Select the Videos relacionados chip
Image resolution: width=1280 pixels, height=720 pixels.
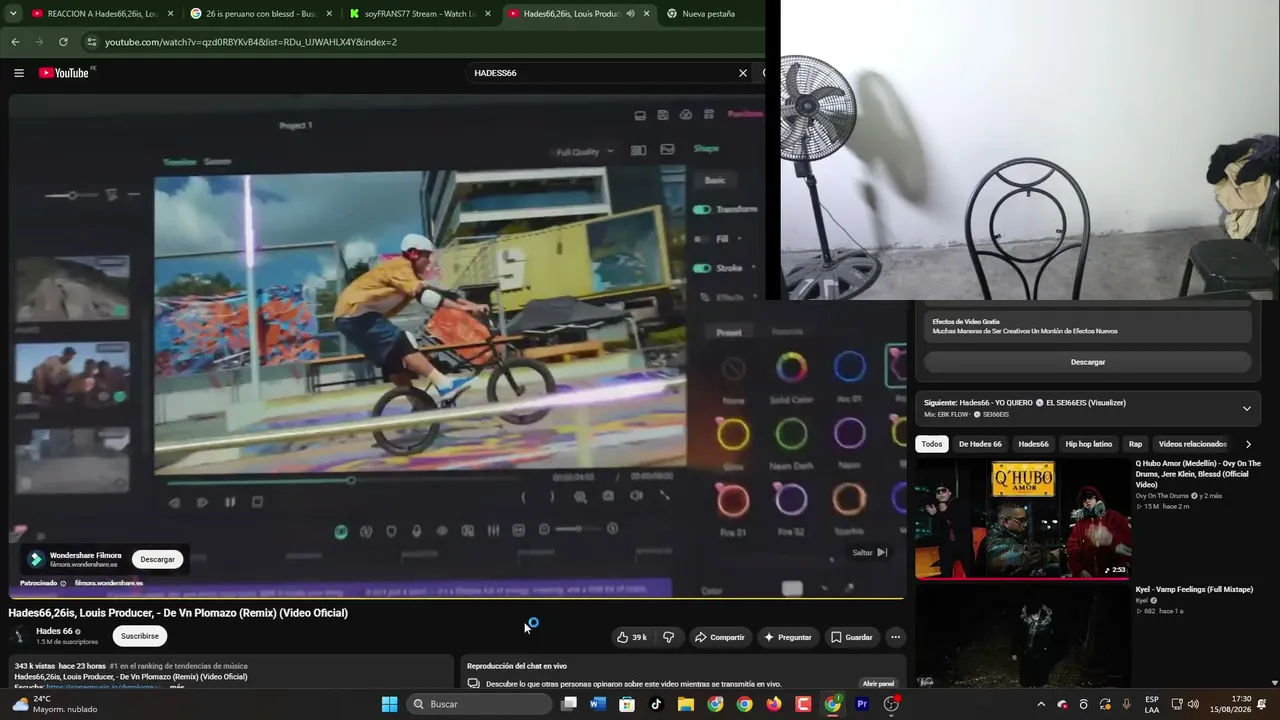click(1192, 444)
